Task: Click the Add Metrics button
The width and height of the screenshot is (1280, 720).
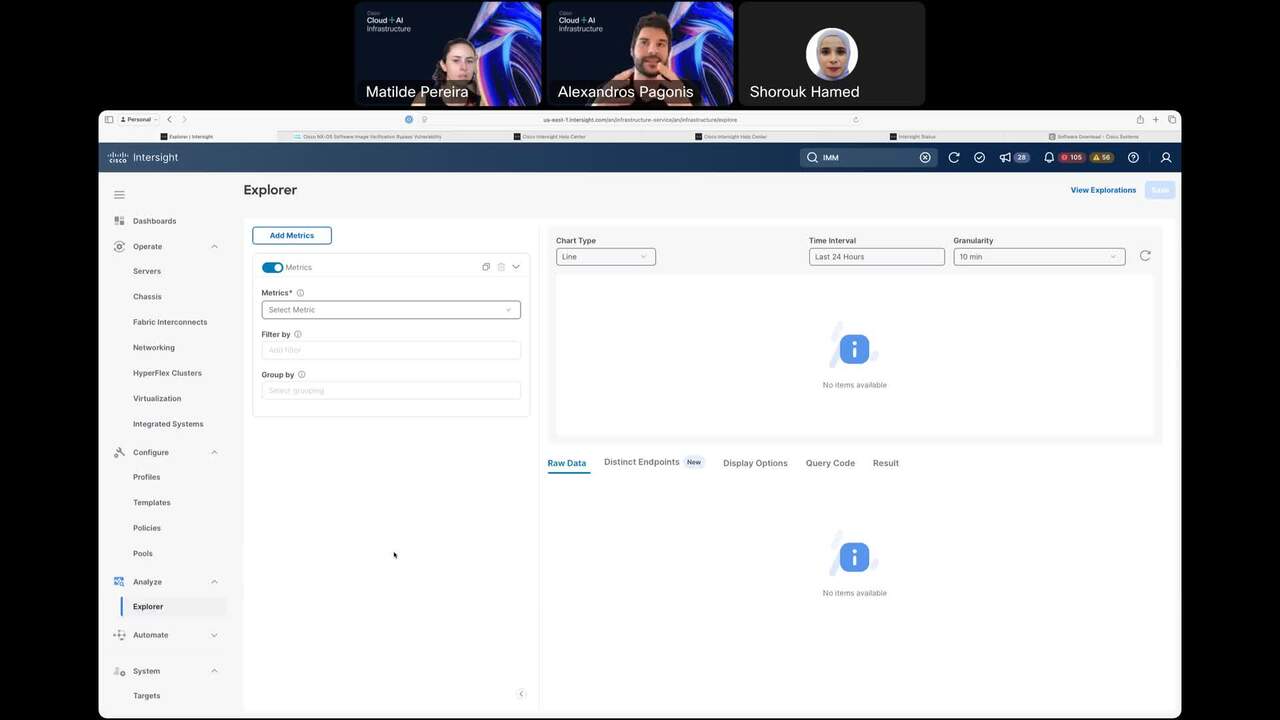Action: coord(292,235)
